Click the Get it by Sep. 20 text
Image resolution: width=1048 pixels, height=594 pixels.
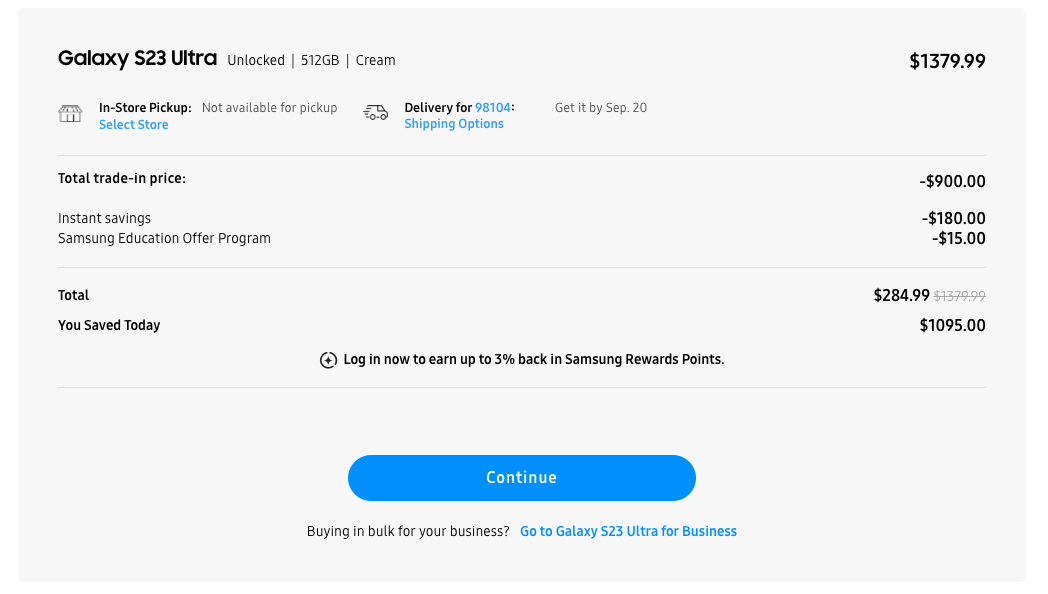coord(601,108)
